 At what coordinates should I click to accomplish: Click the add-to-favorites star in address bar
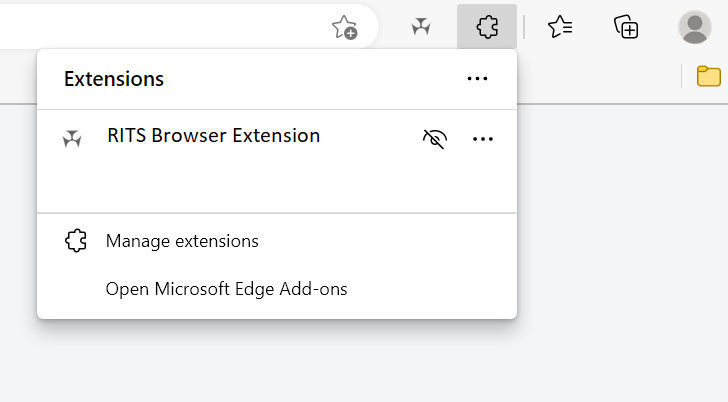[x=343, y=27]
